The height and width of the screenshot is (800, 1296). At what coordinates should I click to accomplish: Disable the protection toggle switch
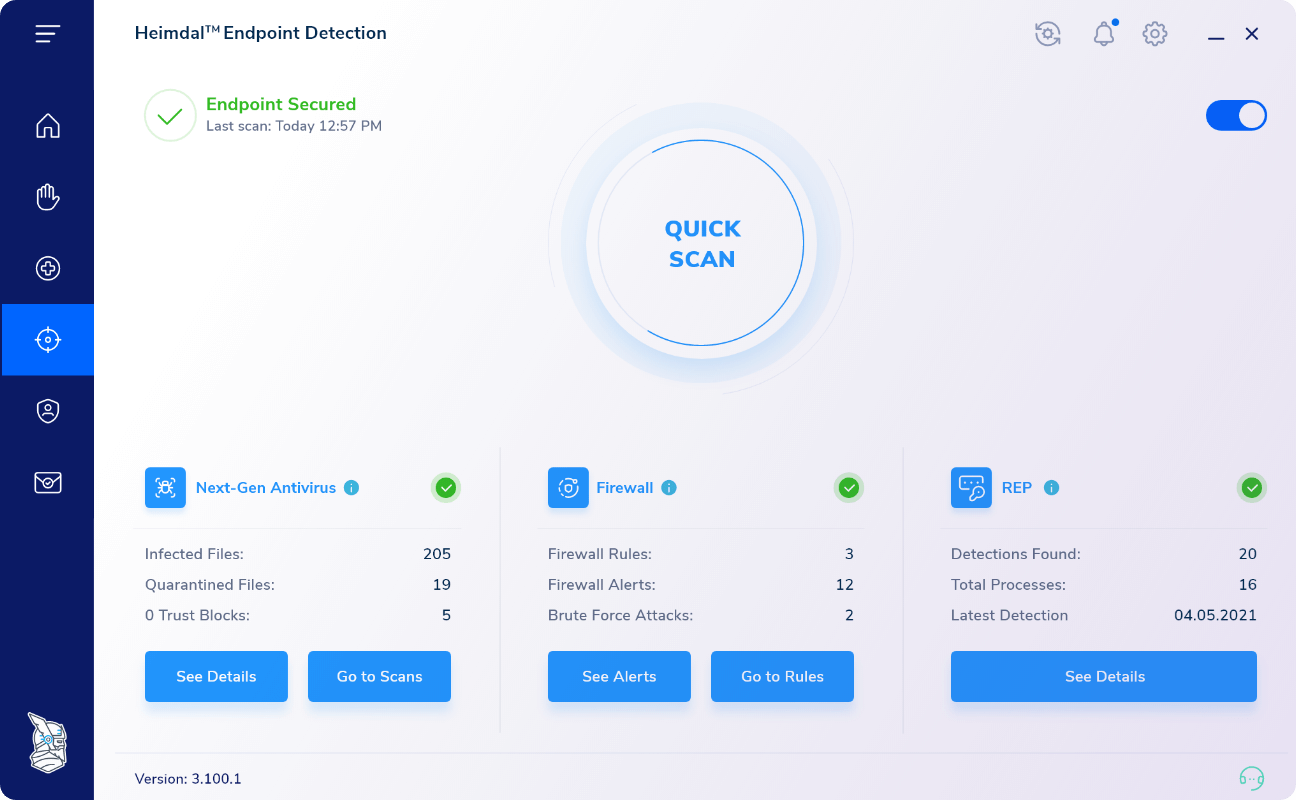click(x=1236, y=115)
